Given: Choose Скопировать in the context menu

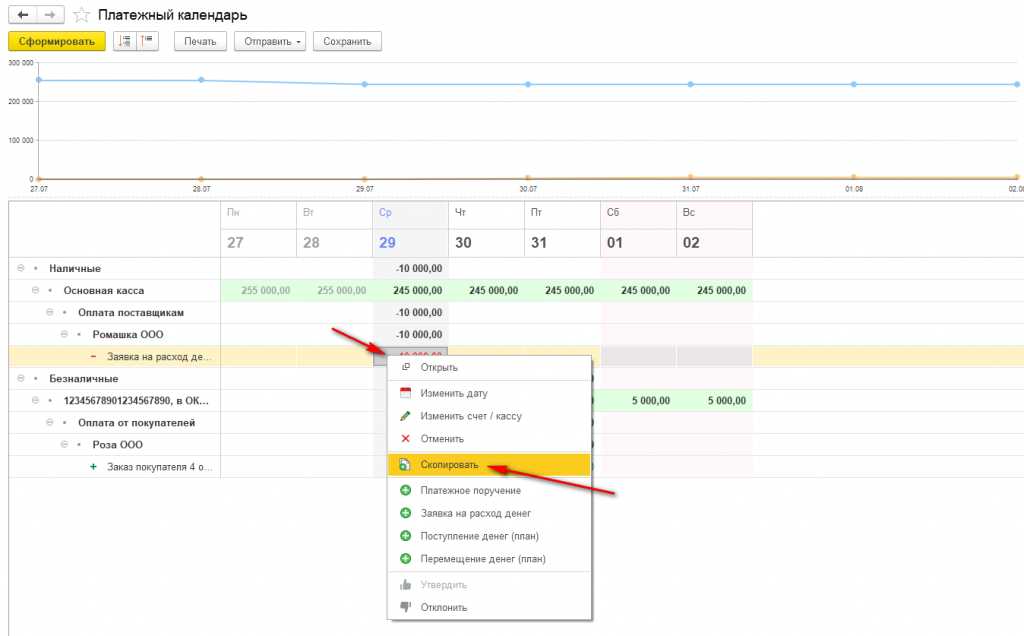Looking at the screenshot, I should click(x=489, y=465).
